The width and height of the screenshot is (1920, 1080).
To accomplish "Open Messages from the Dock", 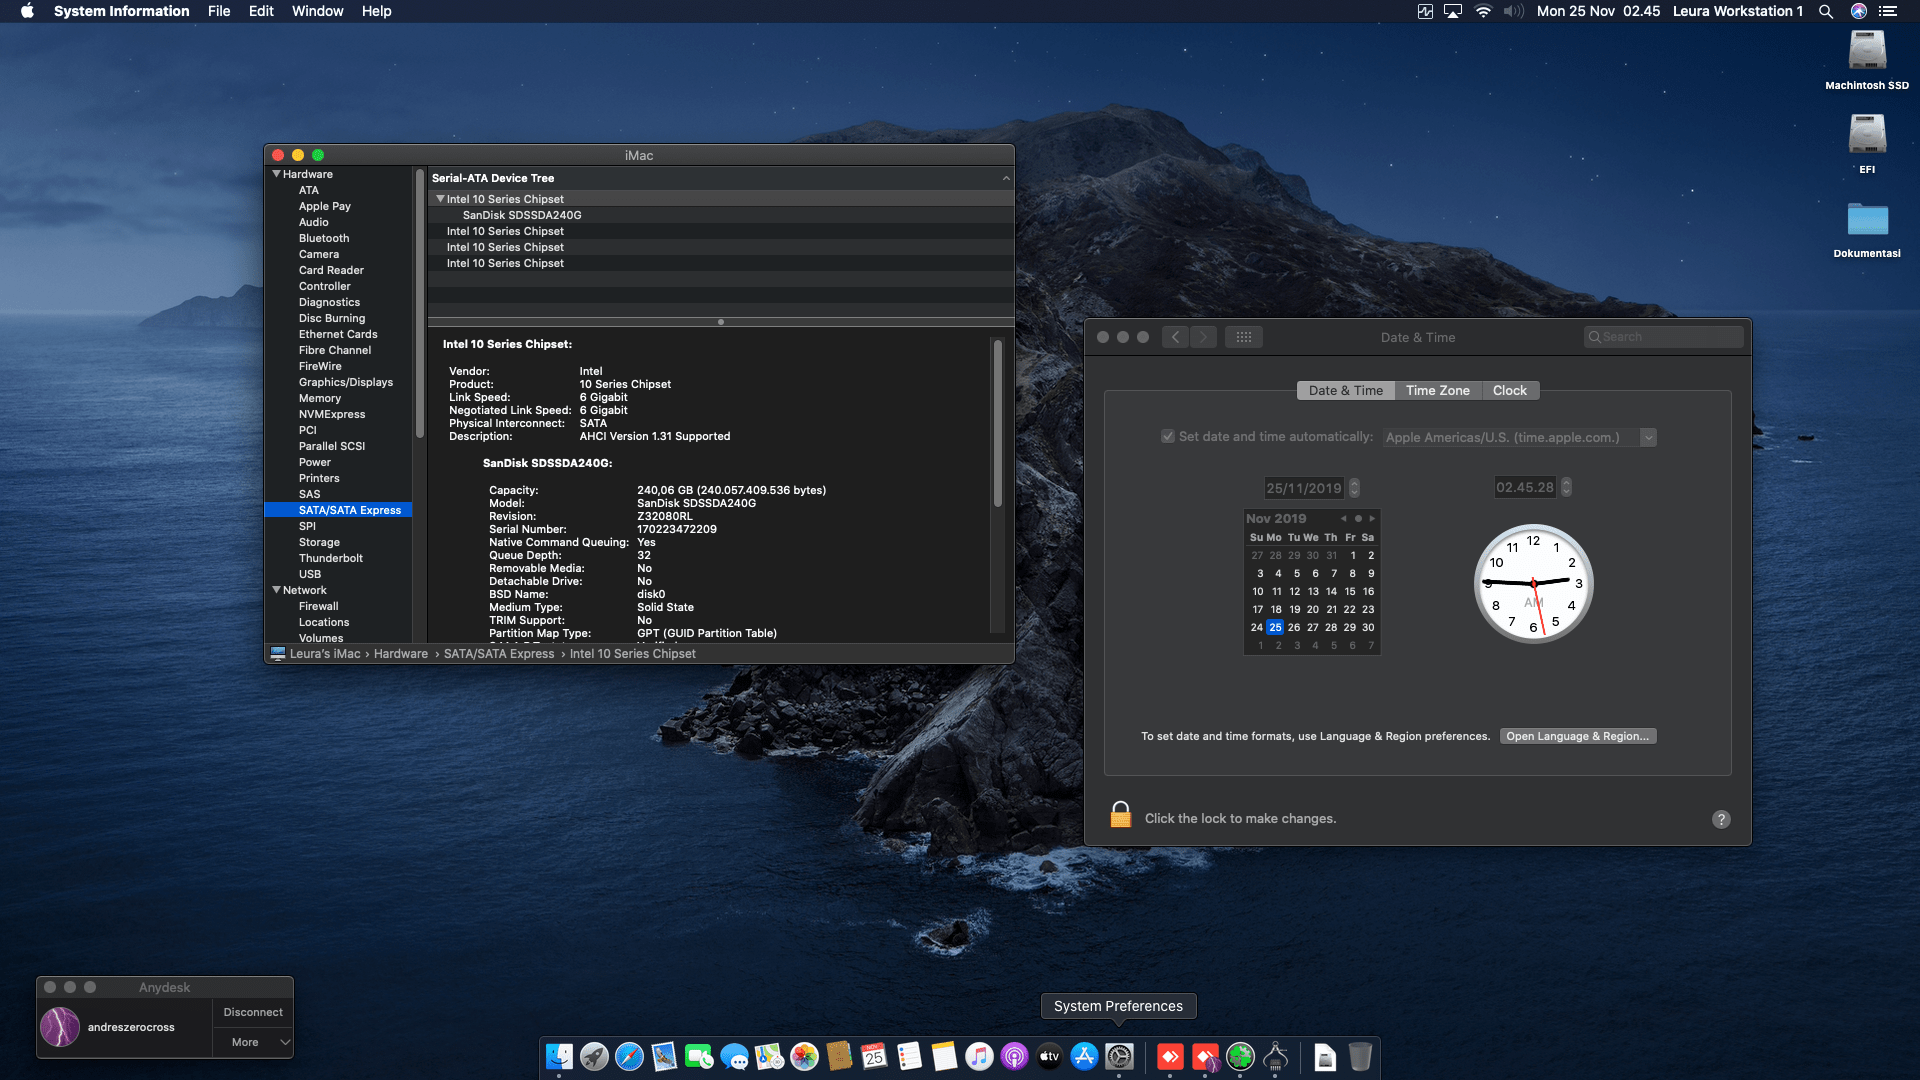I will coord(734,1056).
